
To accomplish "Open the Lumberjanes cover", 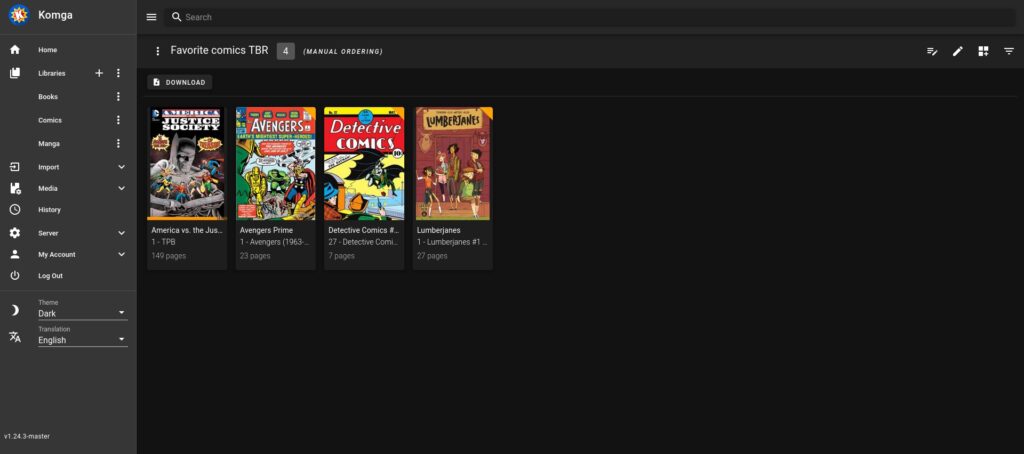I will [453, 163].
